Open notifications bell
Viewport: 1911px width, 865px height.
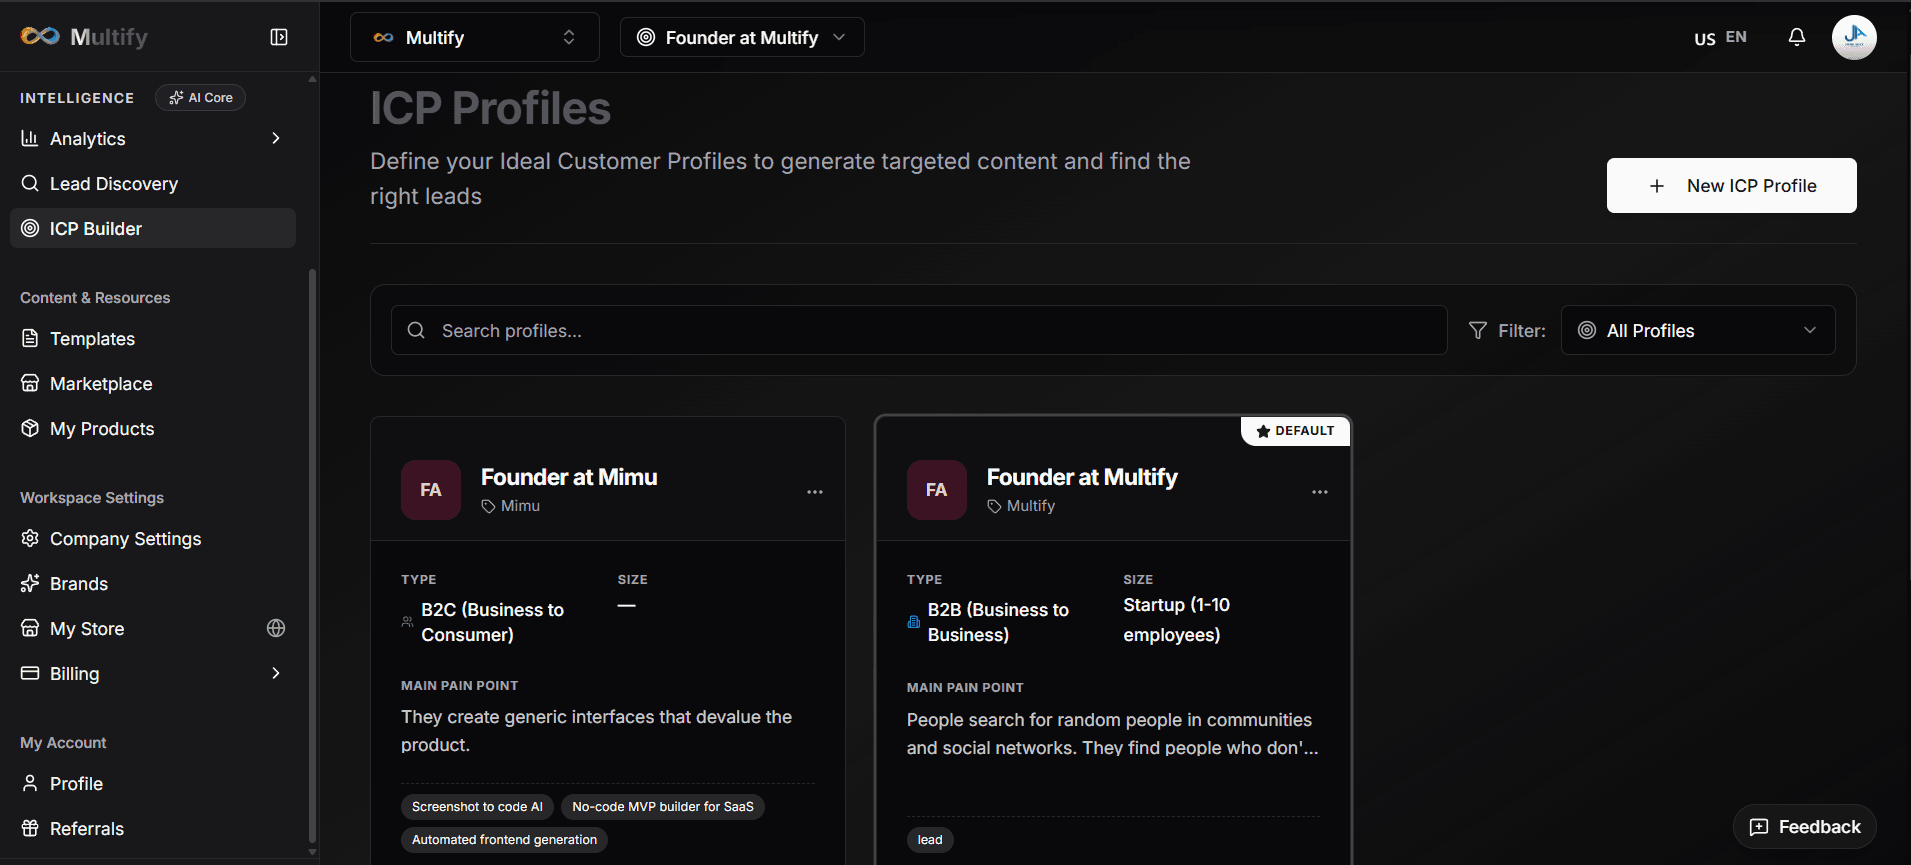point(1797,37)
